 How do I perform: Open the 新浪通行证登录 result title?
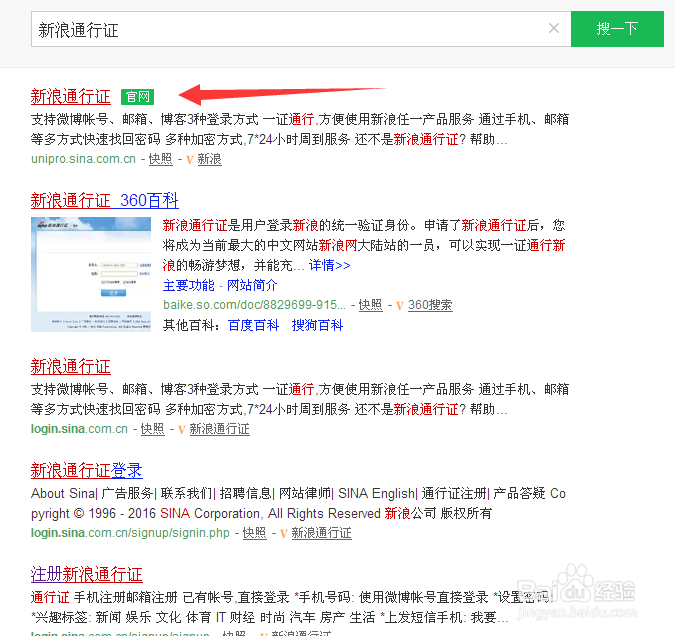point(87,470)
